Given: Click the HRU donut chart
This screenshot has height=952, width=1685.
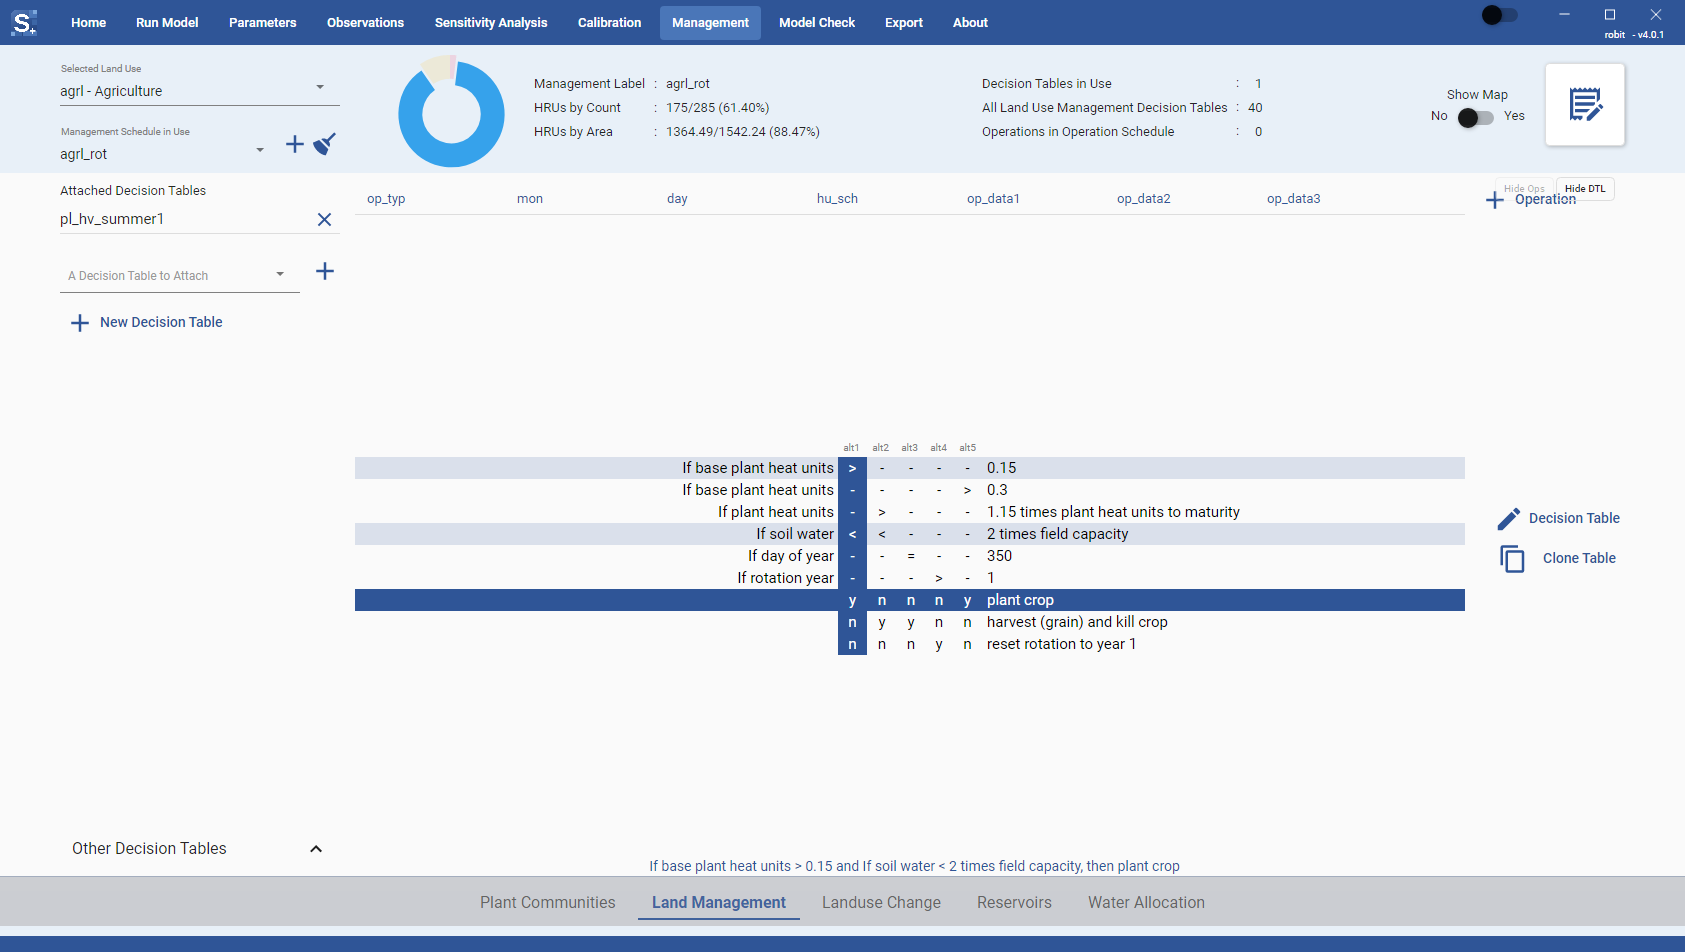Looking at the screenshot, I should pos(452,112).
